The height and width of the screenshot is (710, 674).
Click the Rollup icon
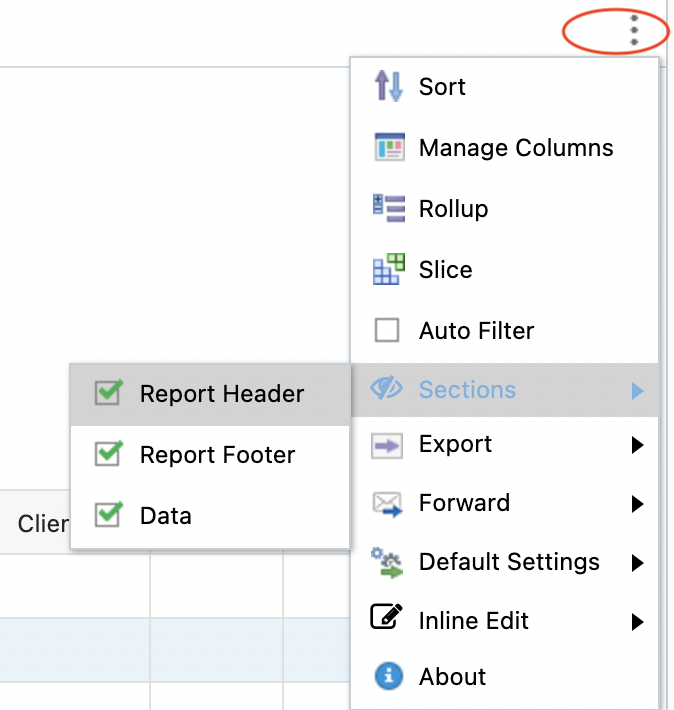click(387, 209)
